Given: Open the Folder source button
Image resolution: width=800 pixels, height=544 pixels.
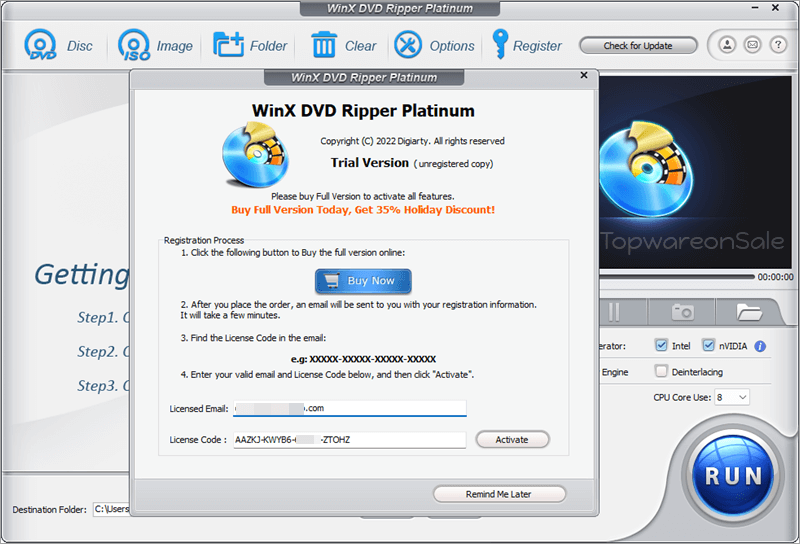Looking at the screenshot, I should (228, 45).
